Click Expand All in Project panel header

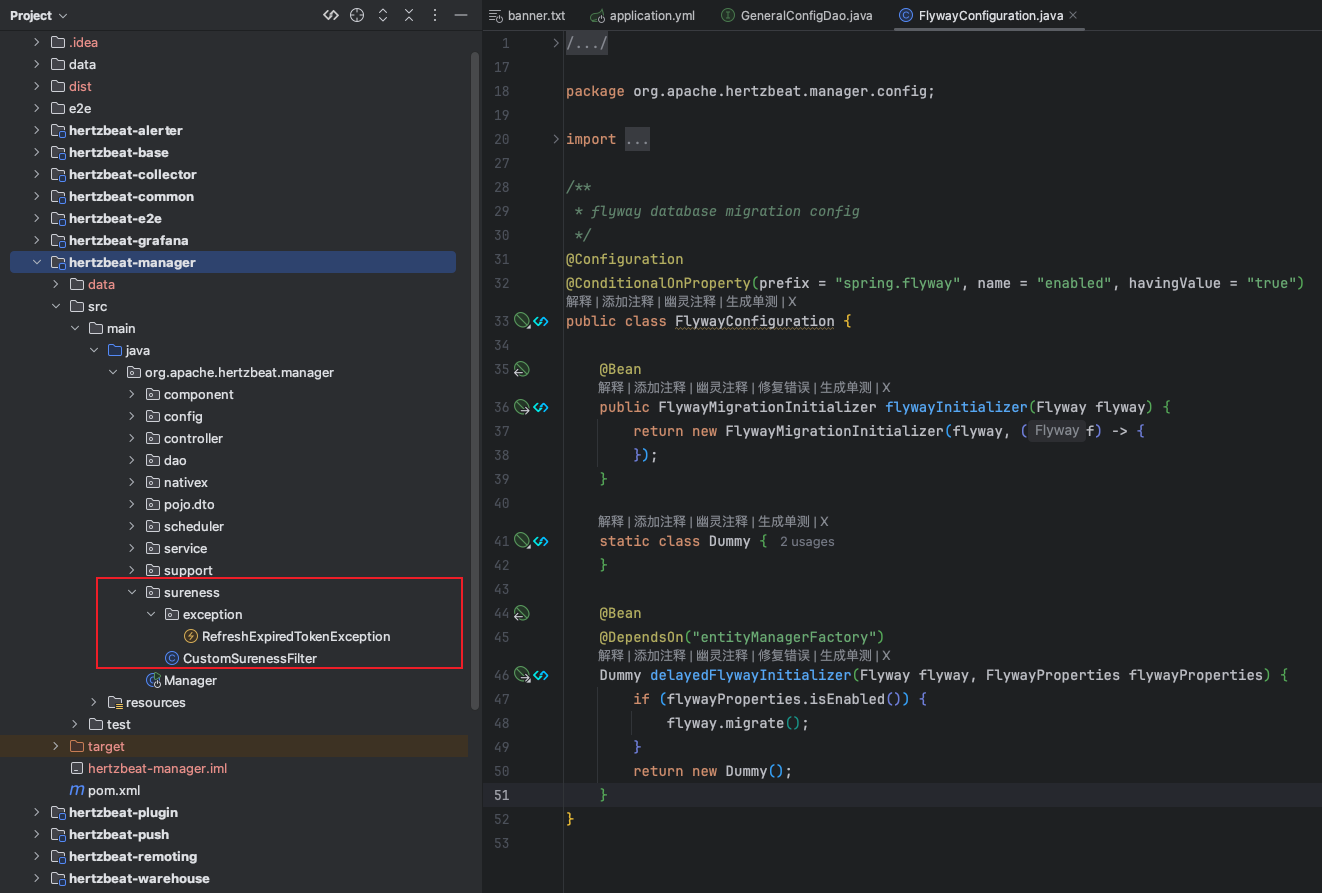pos(383,15)
